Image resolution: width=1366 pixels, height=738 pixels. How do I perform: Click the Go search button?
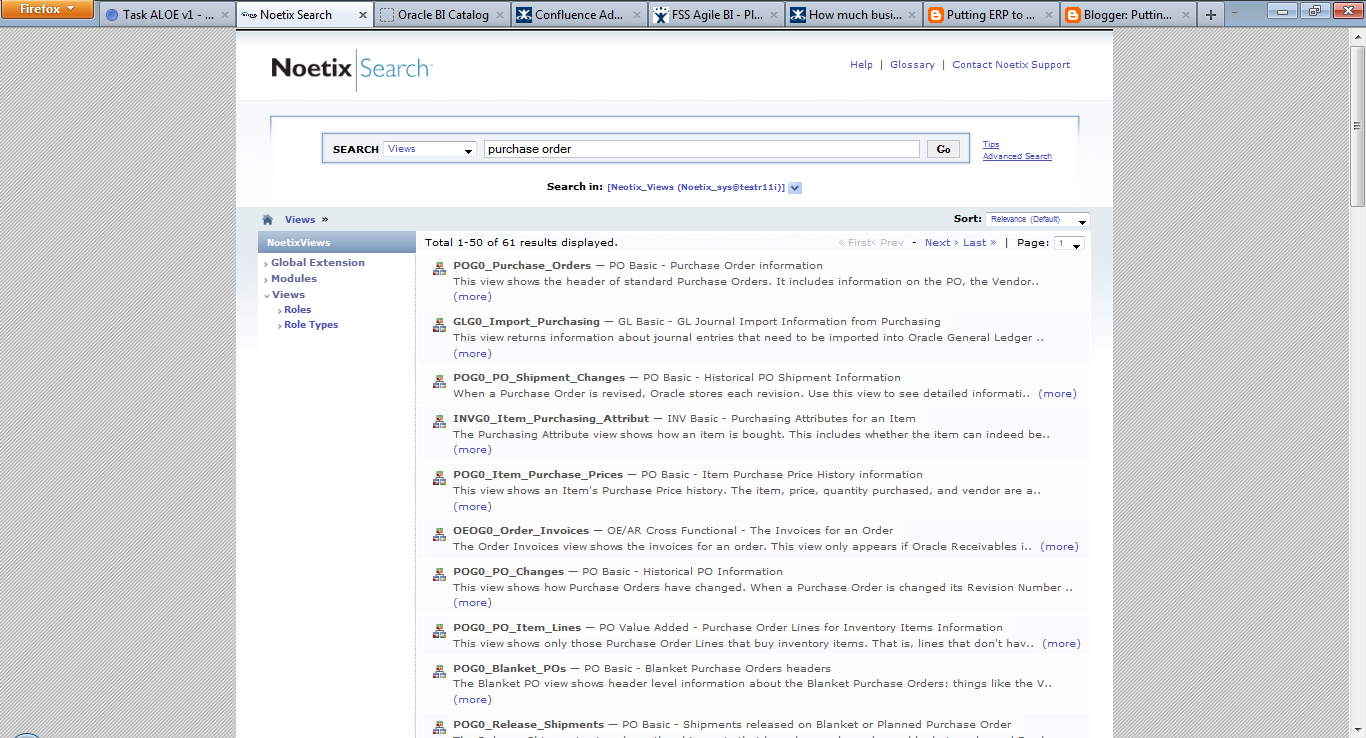tap(943, 149)
